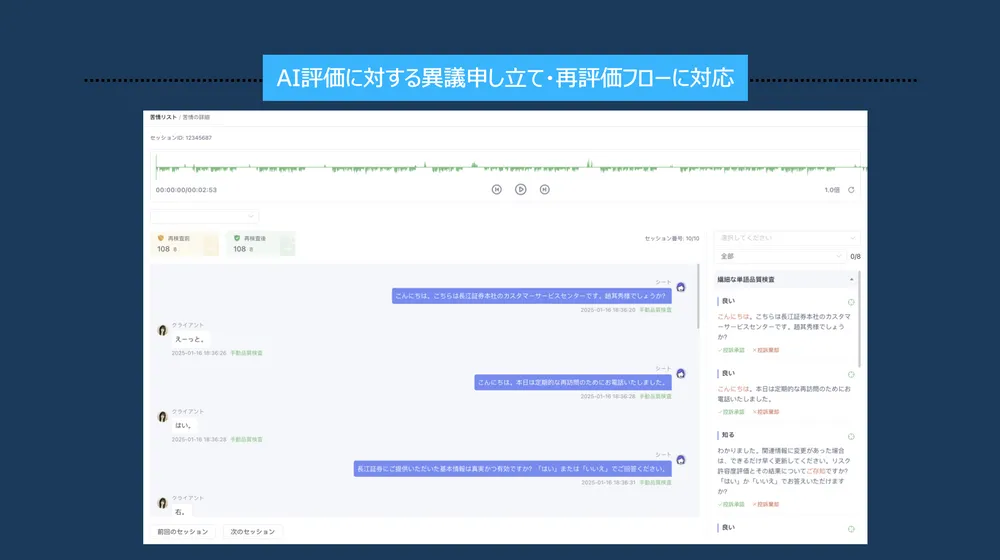Click 手動品質検査 under カスタマーサービスセンター message
The width and height of the screenshot is (1000, 560).
pos(656,310)
